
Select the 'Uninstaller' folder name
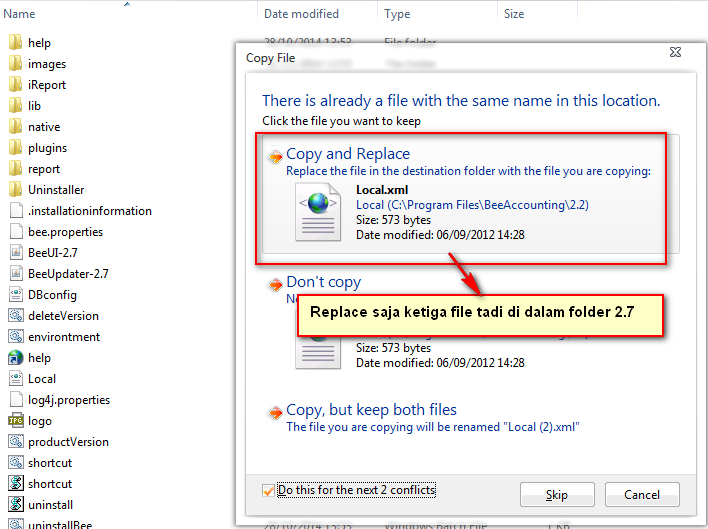(56, 190)
